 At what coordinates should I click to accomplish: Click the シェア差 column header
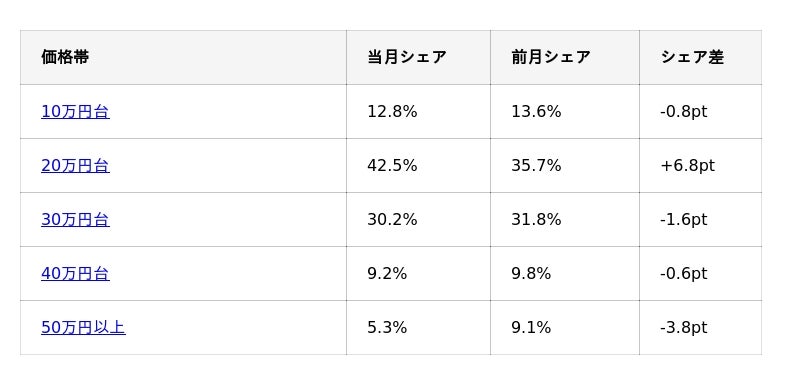point(701,58)
